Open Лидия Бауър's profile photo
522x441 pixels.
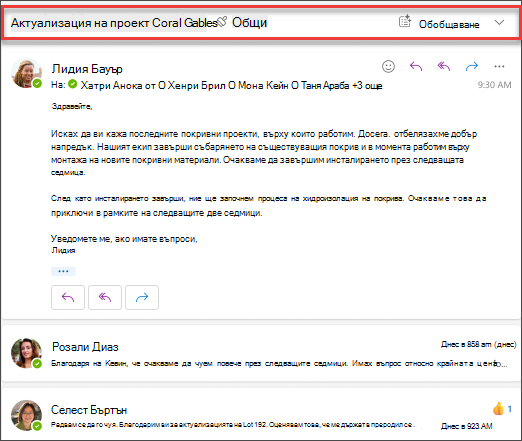point(26,73)
